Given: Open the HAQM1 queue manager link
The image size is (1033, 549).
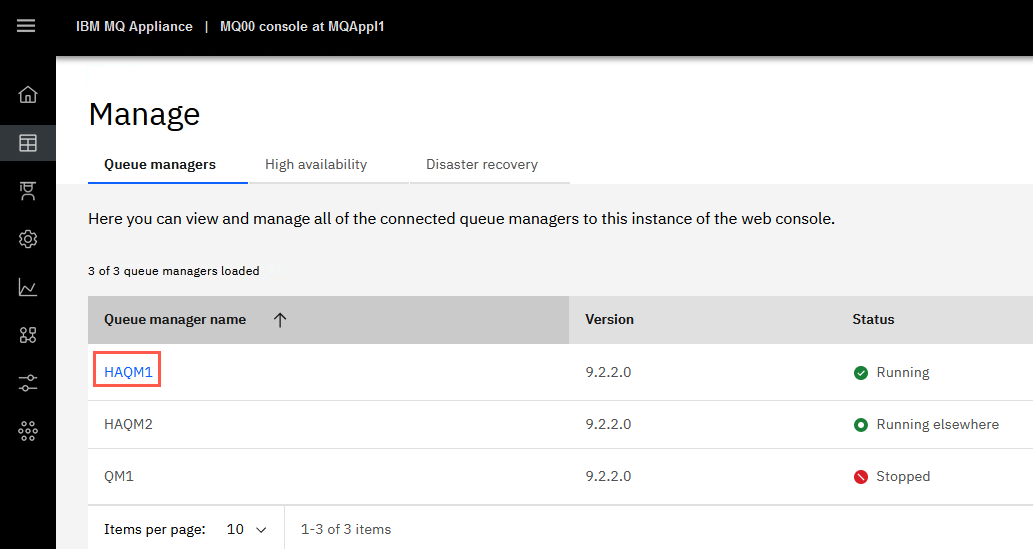Looking at the screenshot, I should (x=128, y=372).
